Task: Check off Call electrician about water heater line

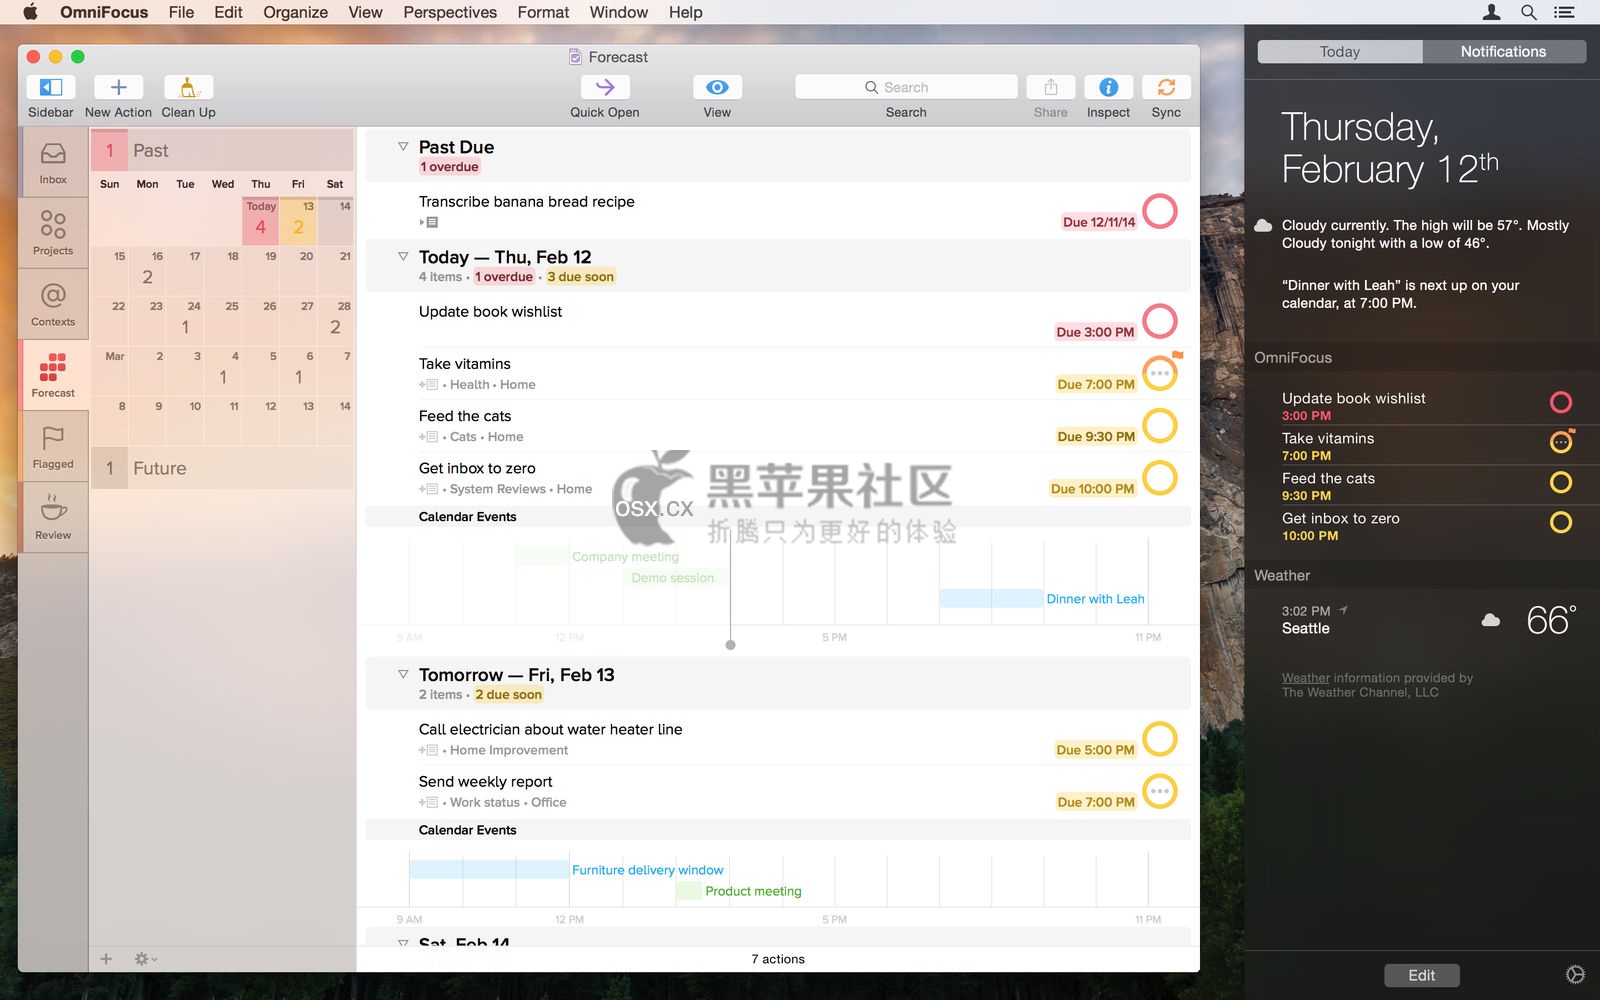Action: 1160,739
